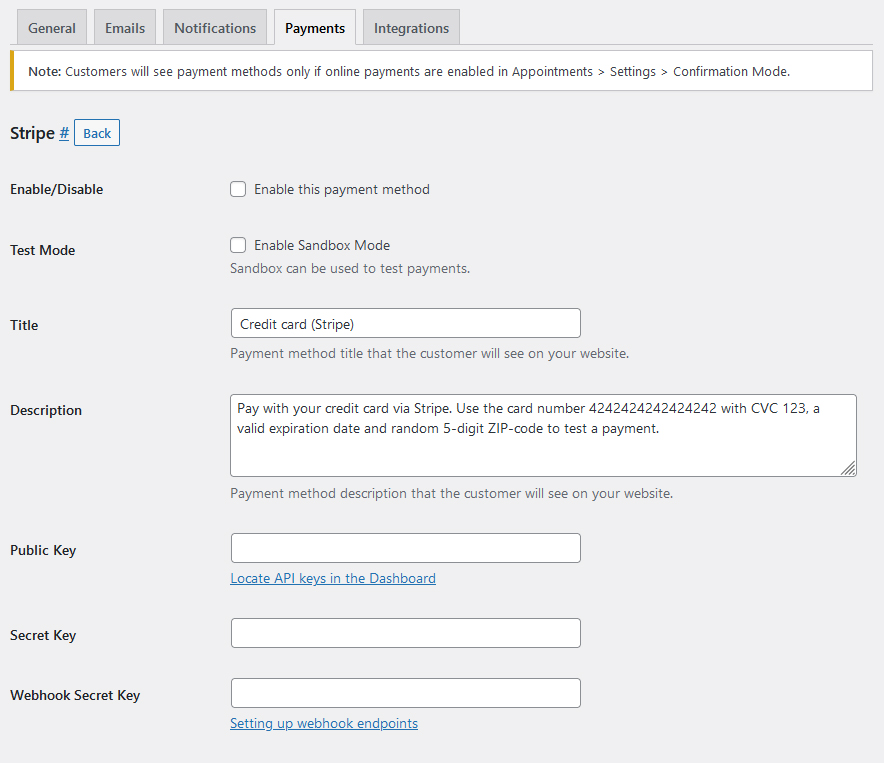The height and width of the screenshot is (763, 884).
Task: Select the Webhook Secret Key field
Action: point(405,693)
